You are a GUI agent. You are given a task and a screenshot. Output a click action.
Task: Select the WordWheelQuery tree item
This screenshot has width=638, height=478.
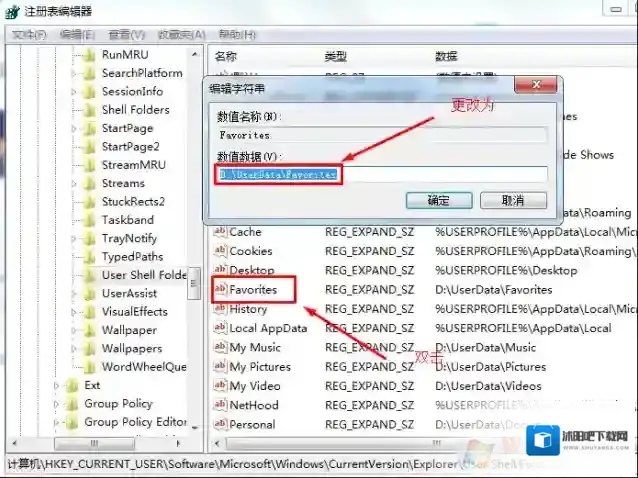click(x=144, y=367)
